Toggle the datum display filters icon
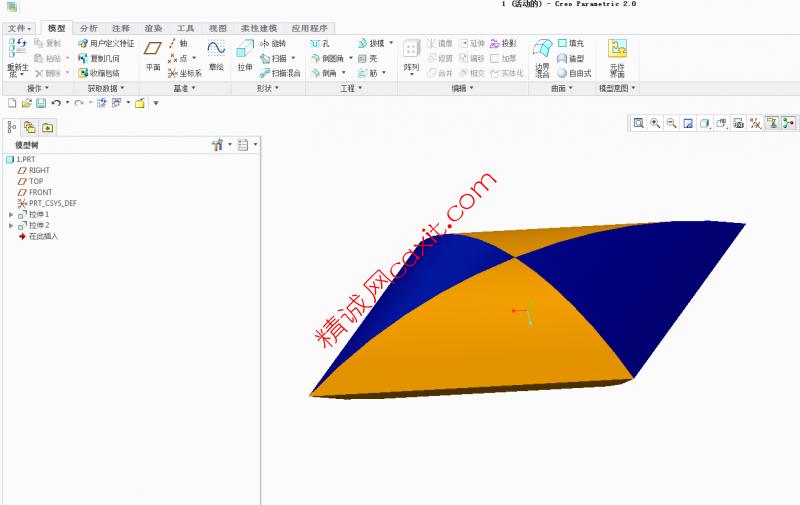The image size is (800, 505). [x=756, y=123]
